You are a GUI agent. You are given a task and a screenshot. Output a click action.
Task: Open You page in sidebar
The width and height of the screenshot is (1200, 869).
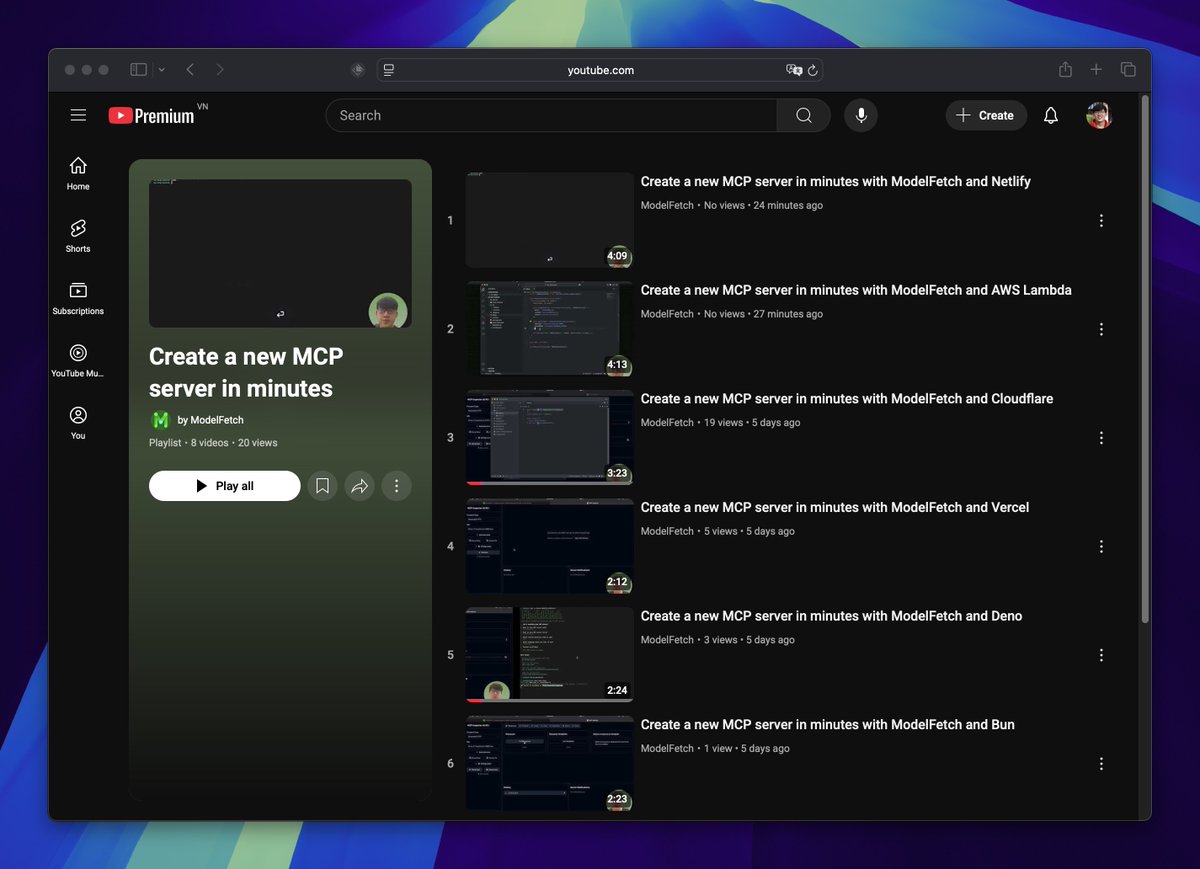click(x=78, y=422)
